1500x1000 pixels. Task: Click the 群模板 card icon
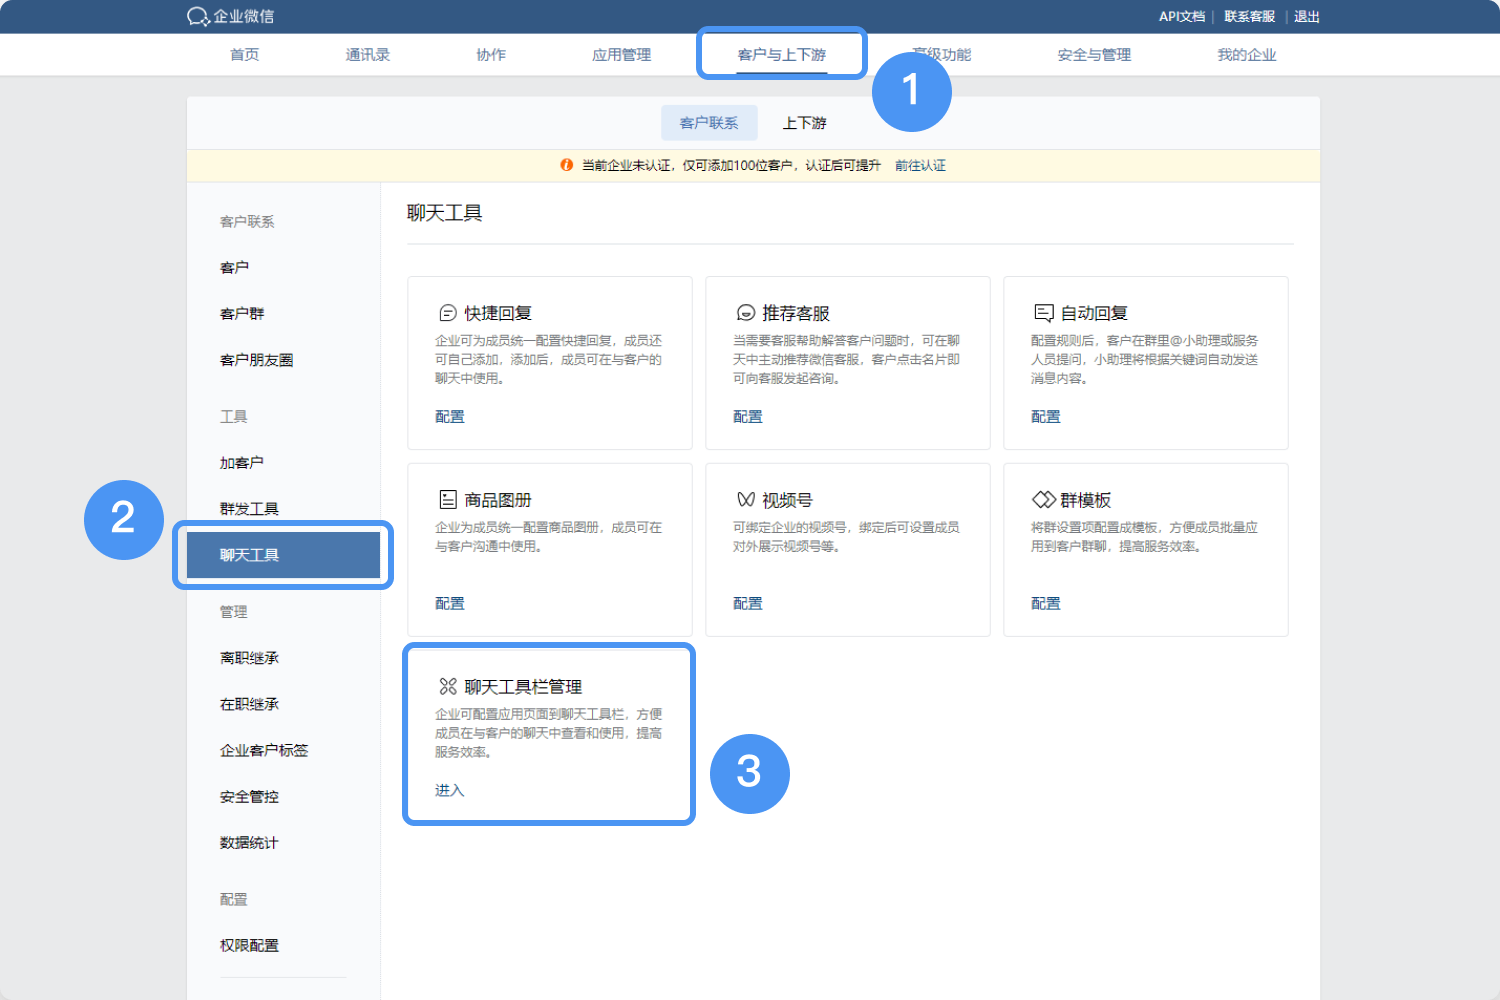coord(1044,500)
